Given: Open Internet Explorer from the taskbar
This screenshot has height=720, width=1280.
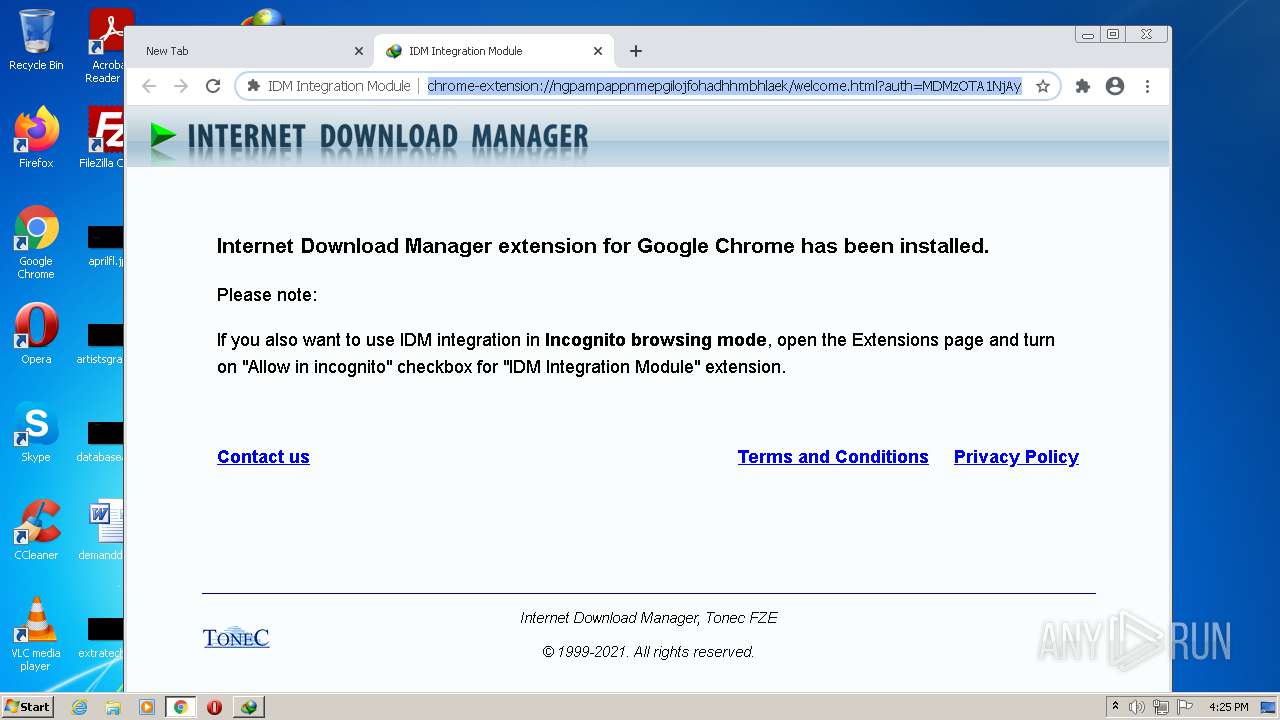Looking at the screenshot, I should point(79,707).
